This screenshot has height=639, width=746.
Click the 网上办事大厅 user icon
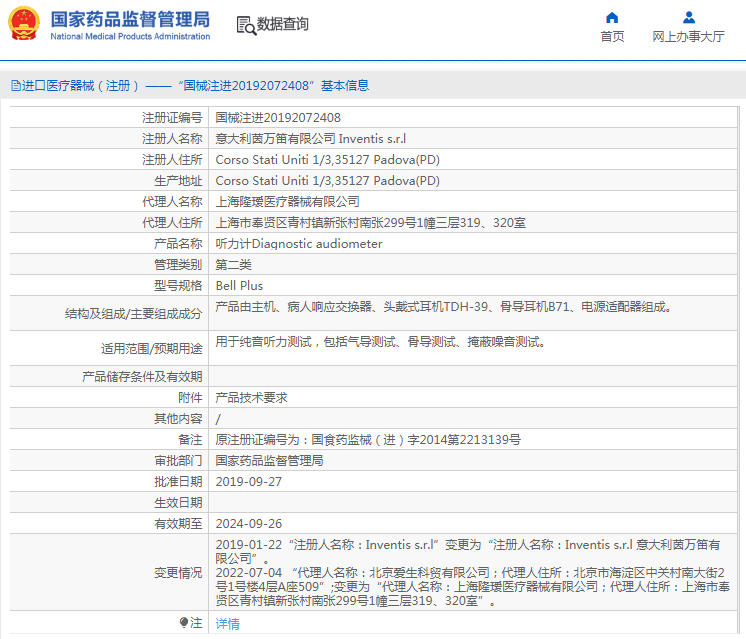[x=688, y=18]
